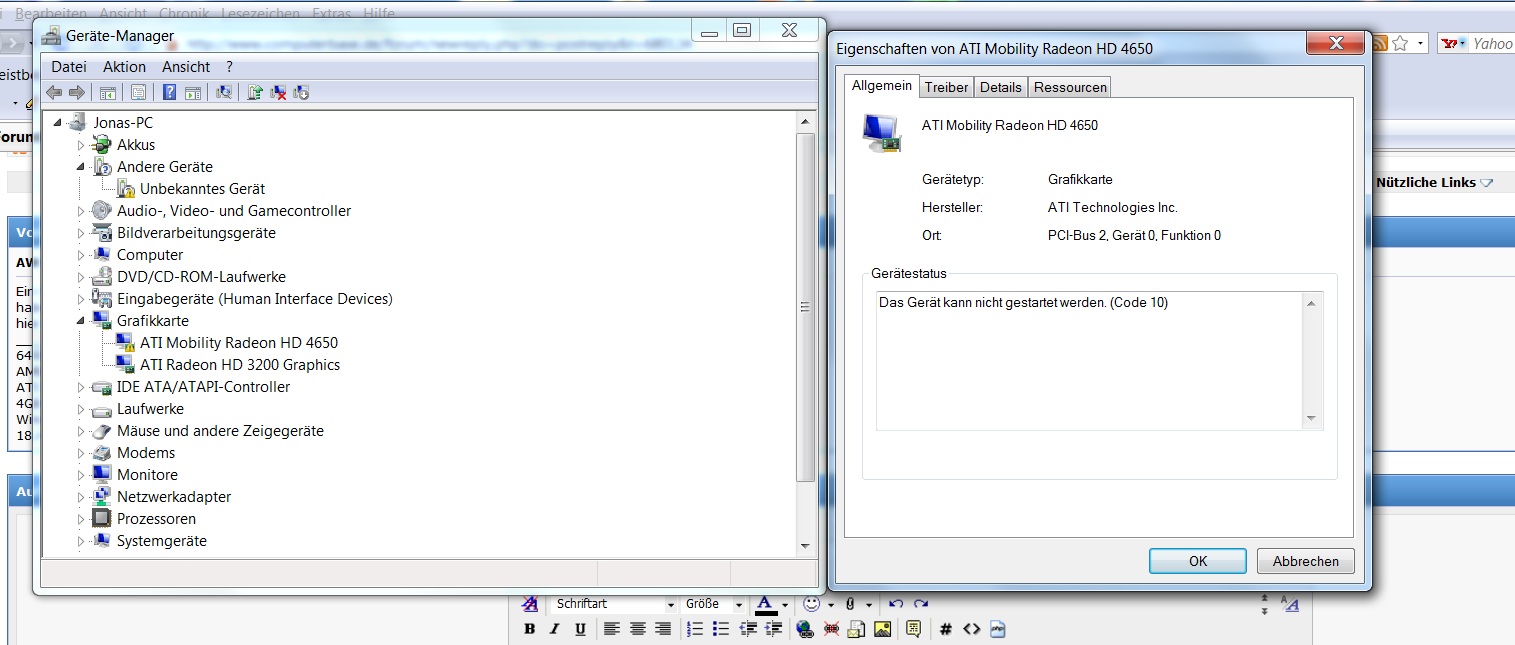The image size is (1515, 645).
Task: Open the Aktion menu
Action: (124, 67)
